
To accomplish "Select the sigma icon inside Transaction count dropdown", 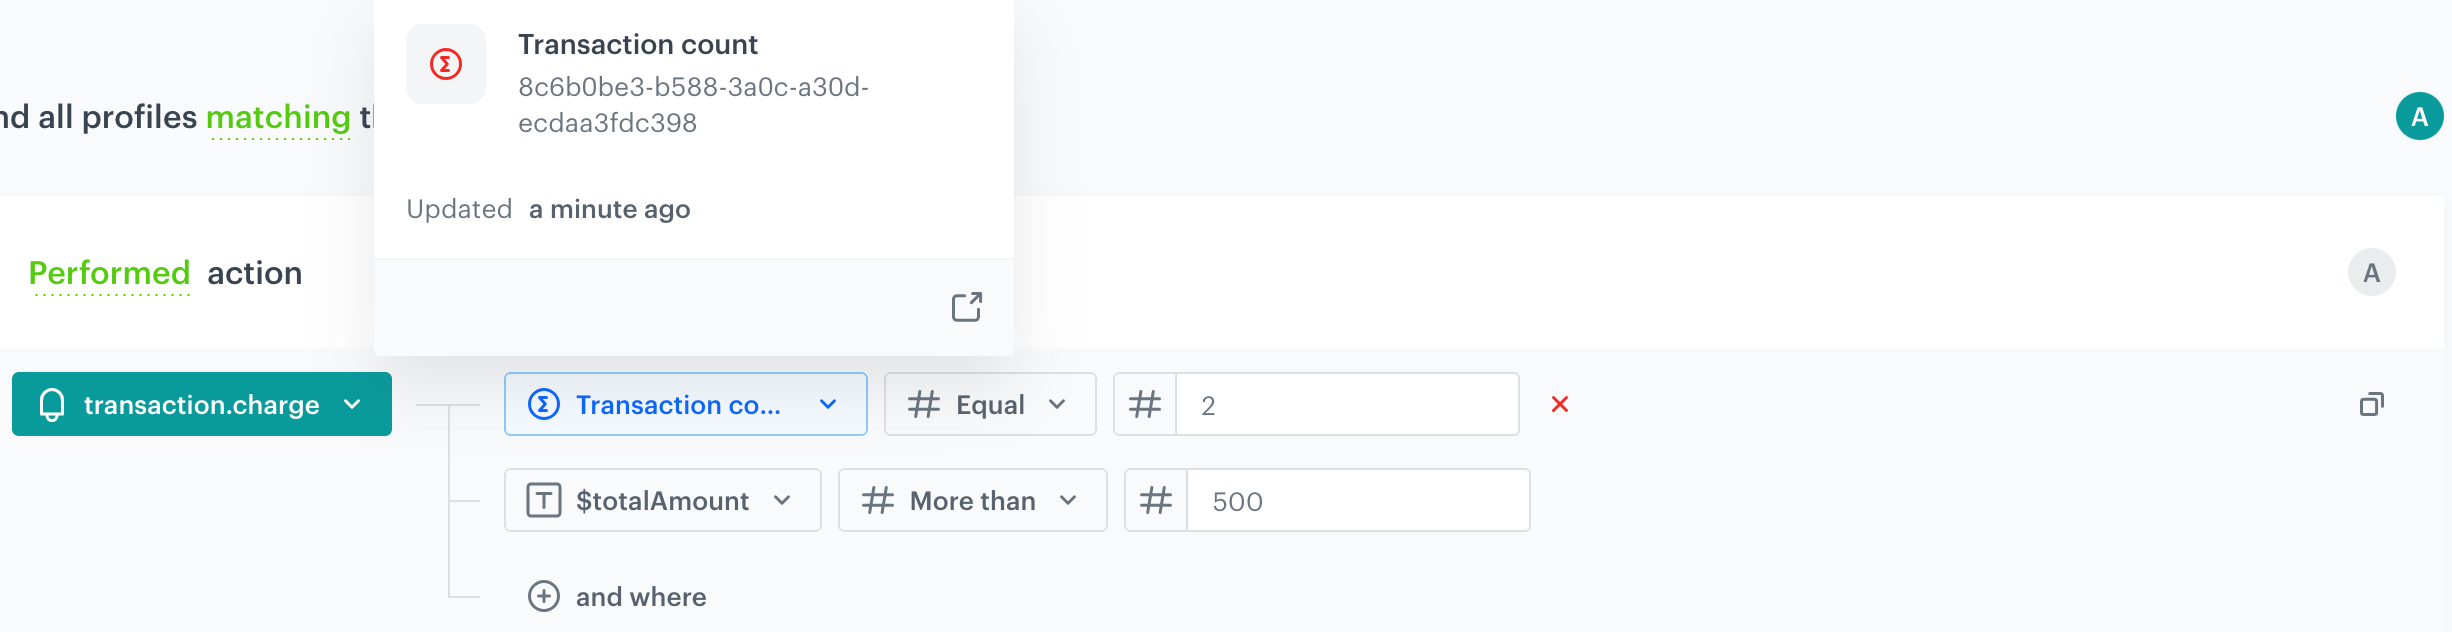I will click(x=543, y=404).
